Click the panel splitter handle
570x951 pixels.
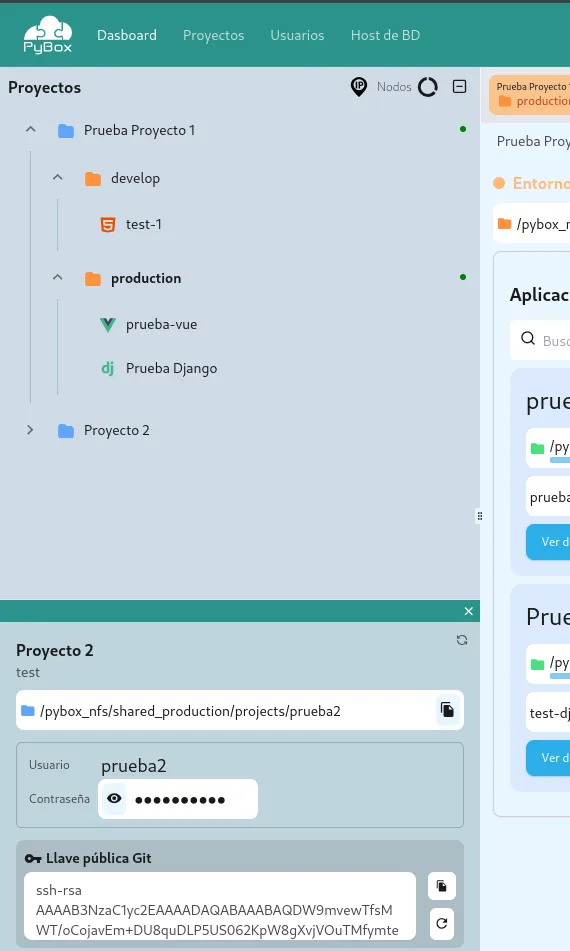480,516
